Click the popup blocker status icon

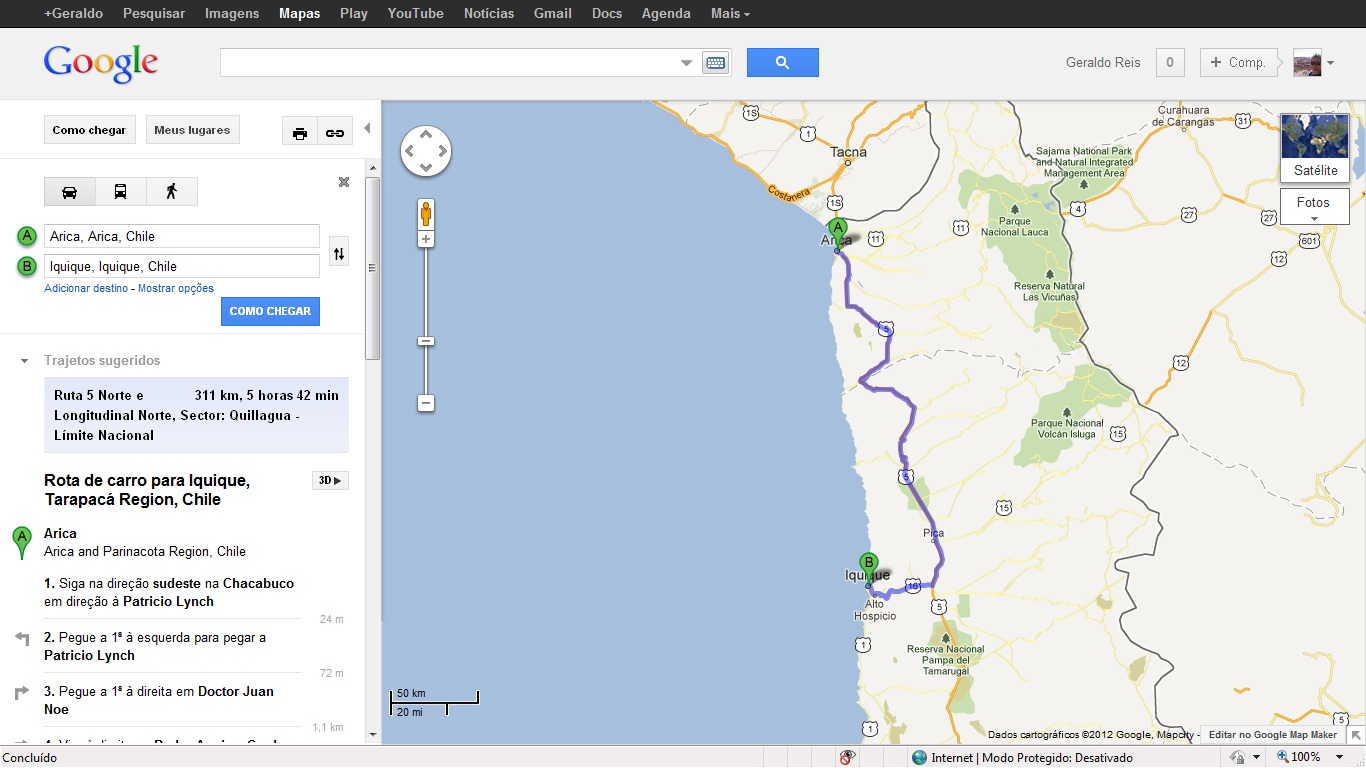pos(847,757)
